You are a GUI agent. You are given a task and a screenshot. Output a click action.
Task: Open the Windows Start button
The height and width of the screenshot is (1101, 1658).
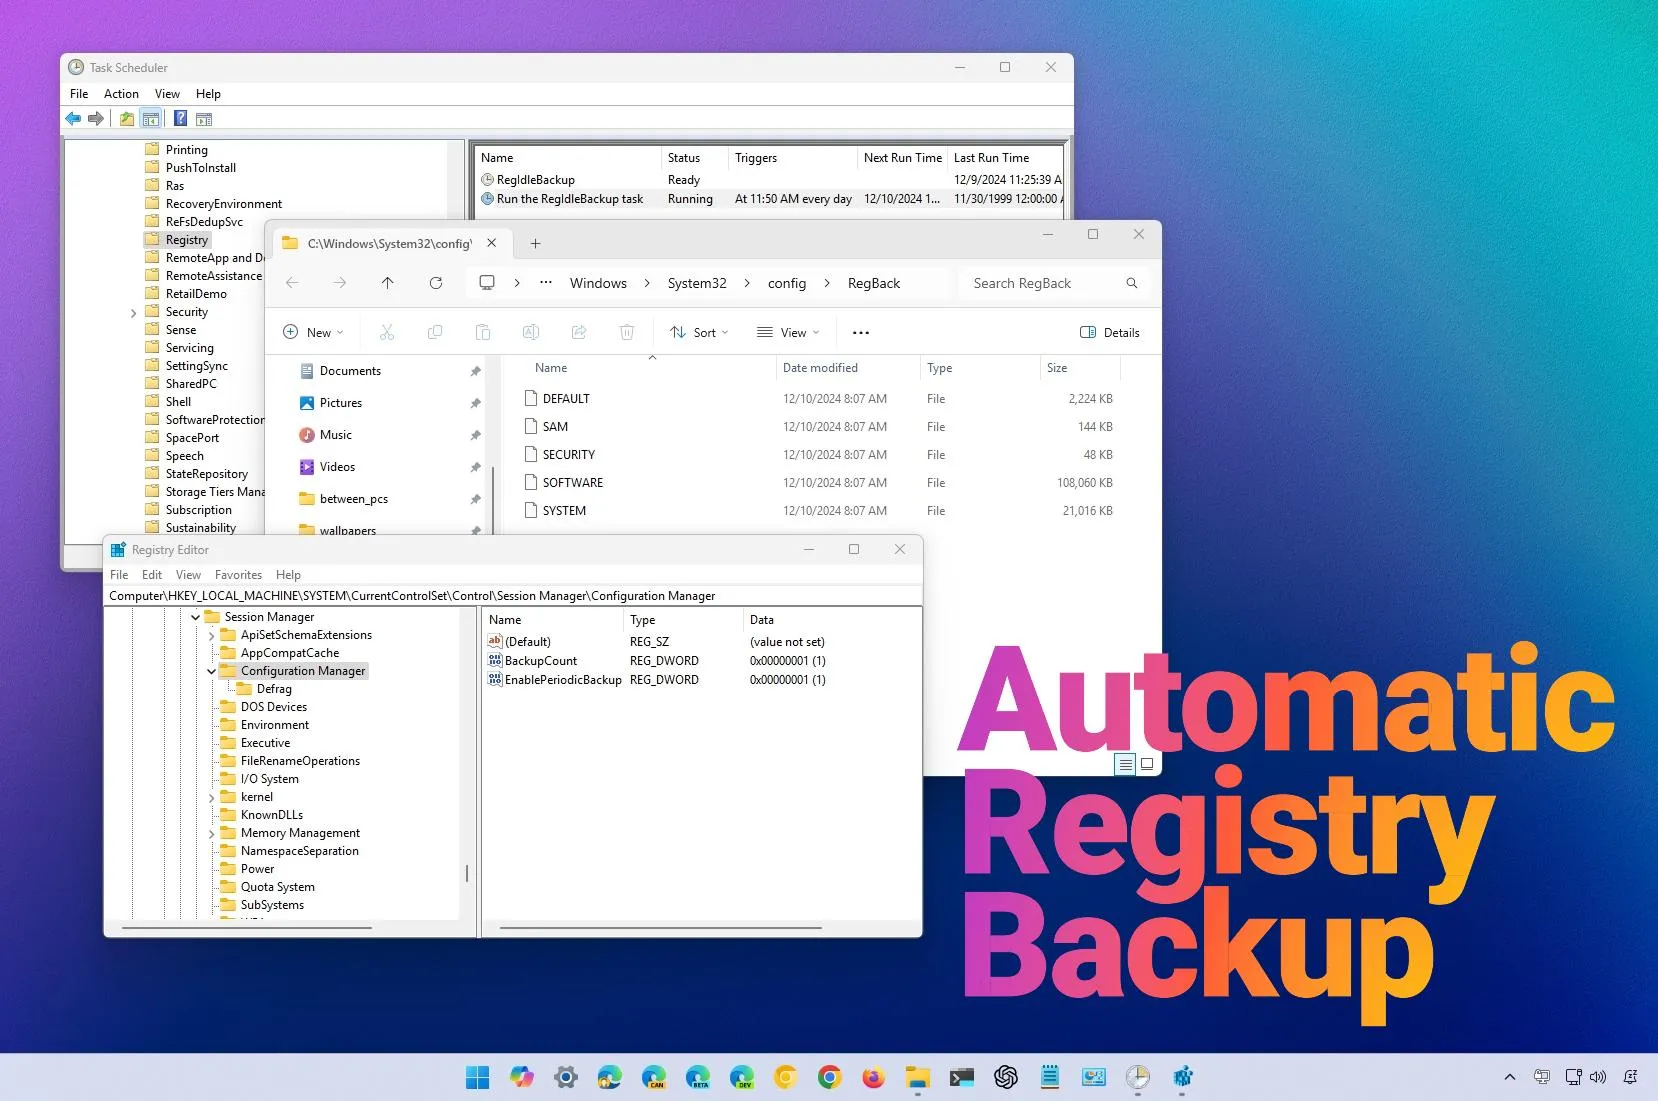(x=478, y=1077)
